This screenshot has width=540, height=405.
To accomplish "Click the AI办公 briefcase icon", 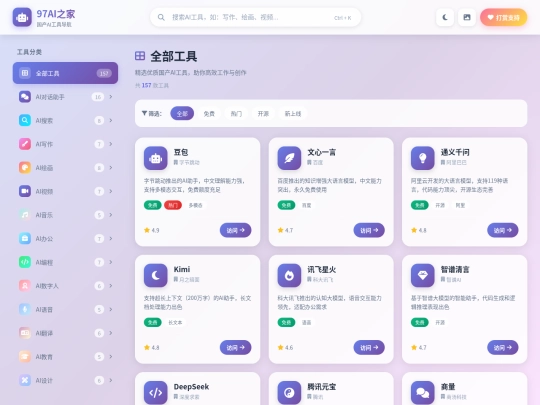I will (25, 238).
